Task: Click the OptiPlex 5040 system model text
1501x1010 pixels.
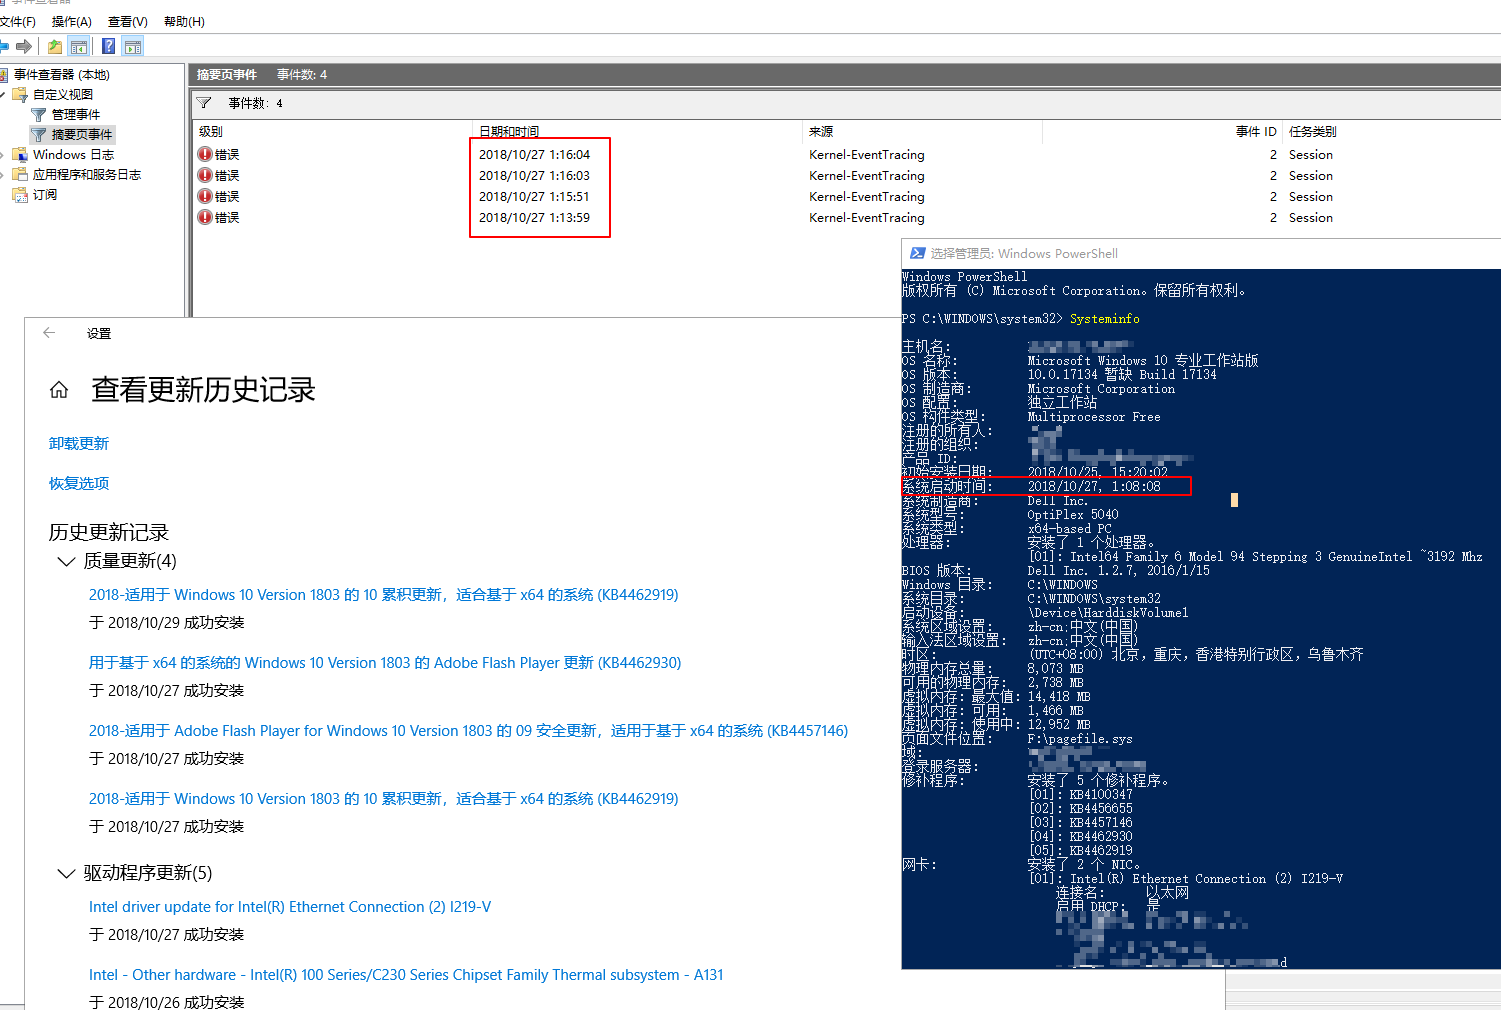Action: click(1073, 514)
